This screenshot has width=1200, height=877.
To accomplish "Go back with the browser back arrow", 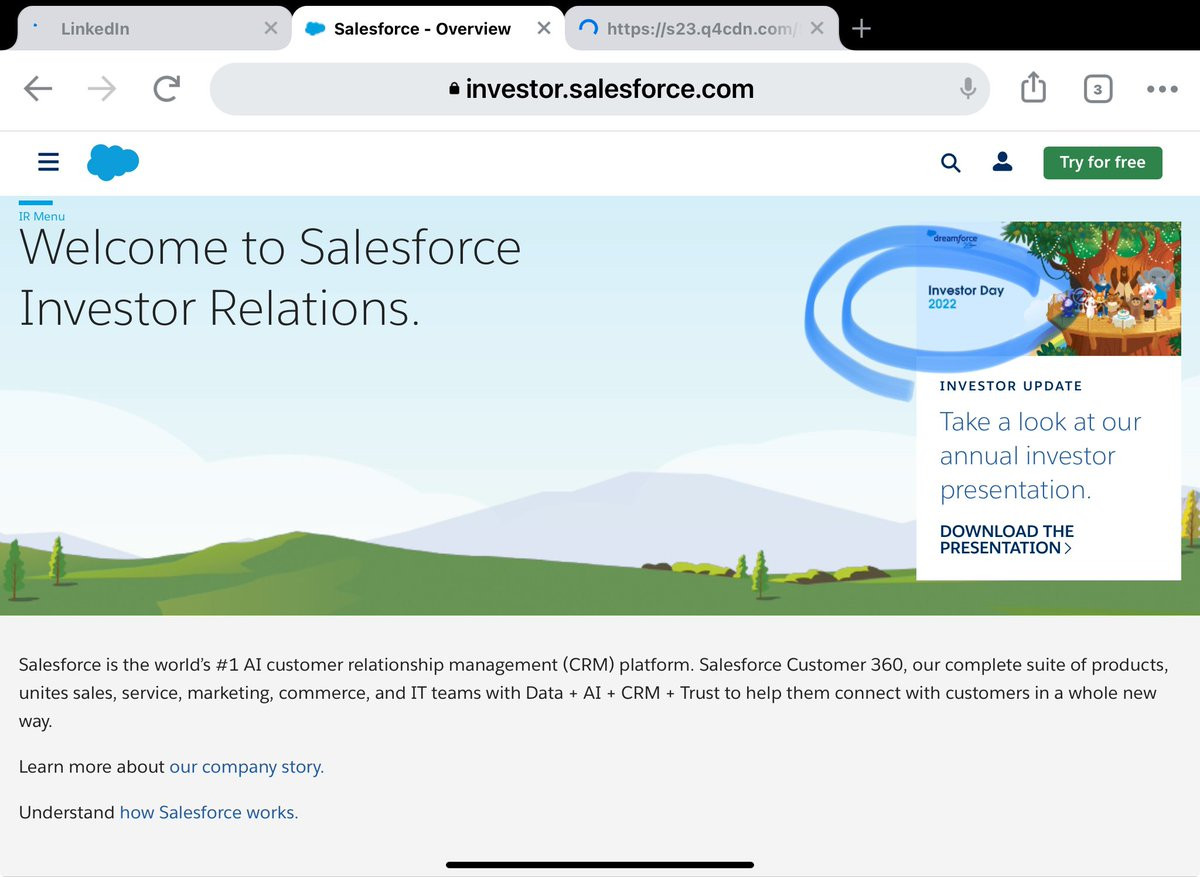I will (38, 89).
